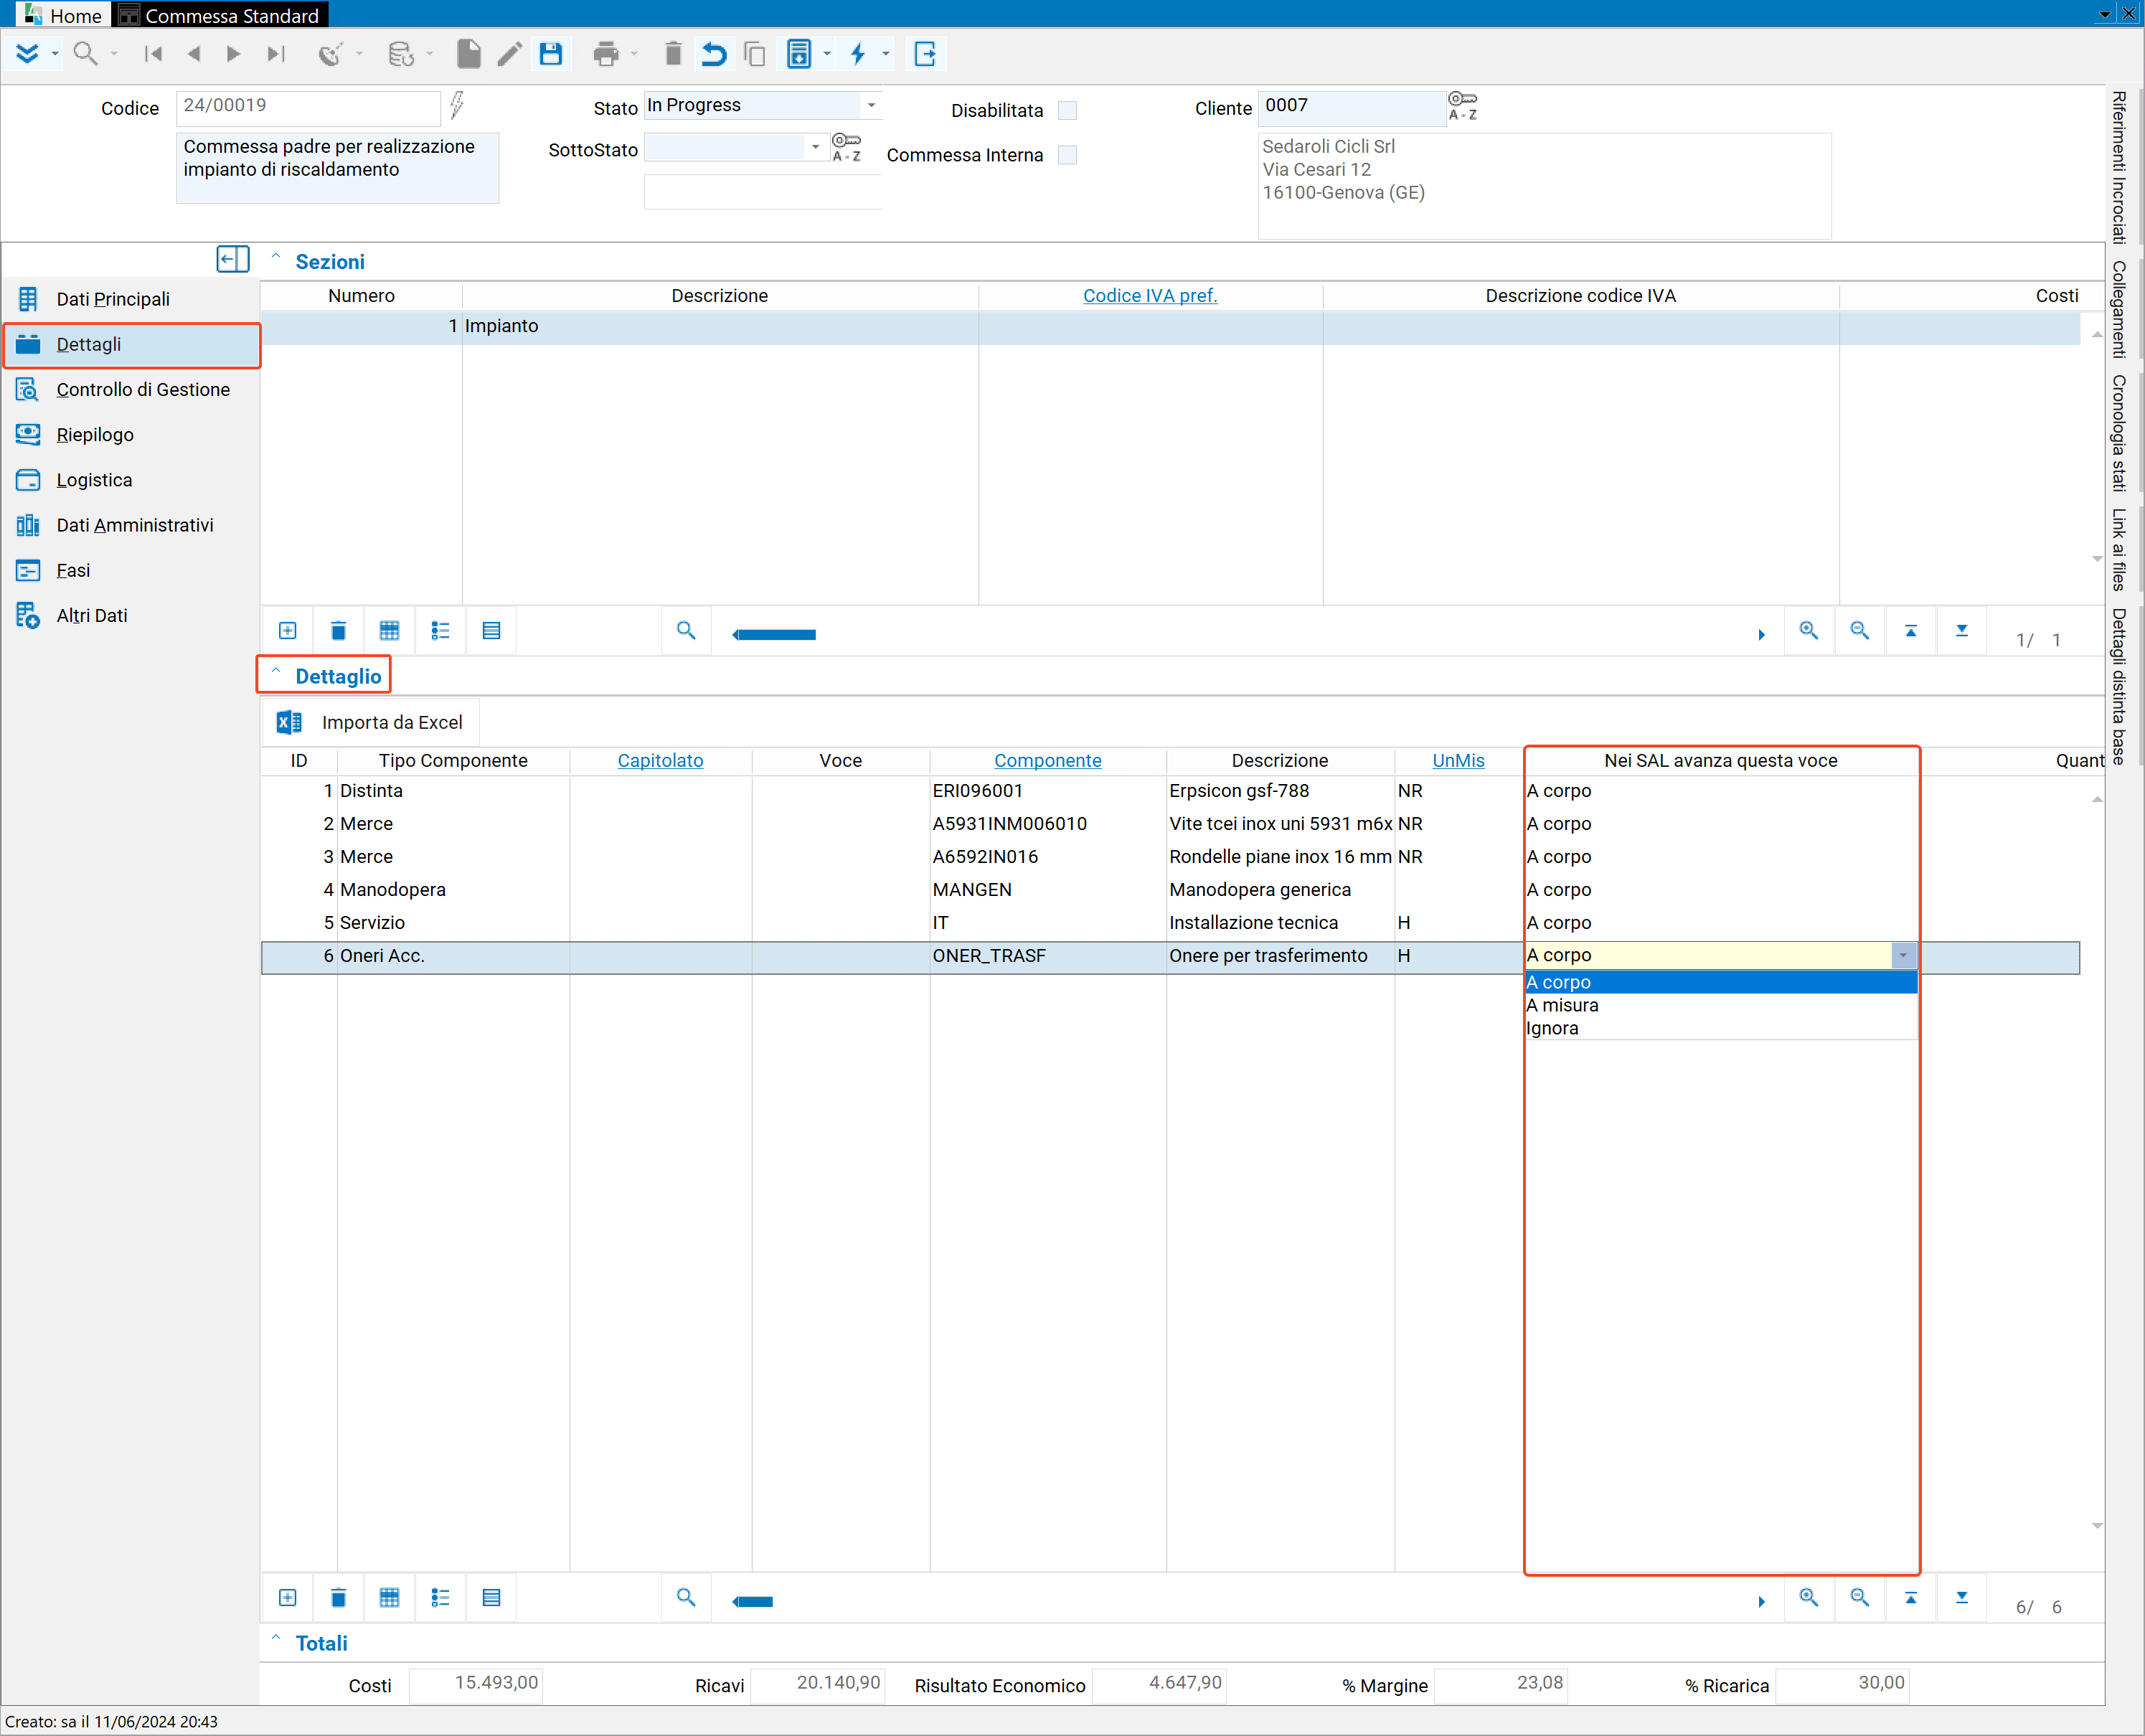
Task: Click the exit door icon
Action: pos(925,54)
